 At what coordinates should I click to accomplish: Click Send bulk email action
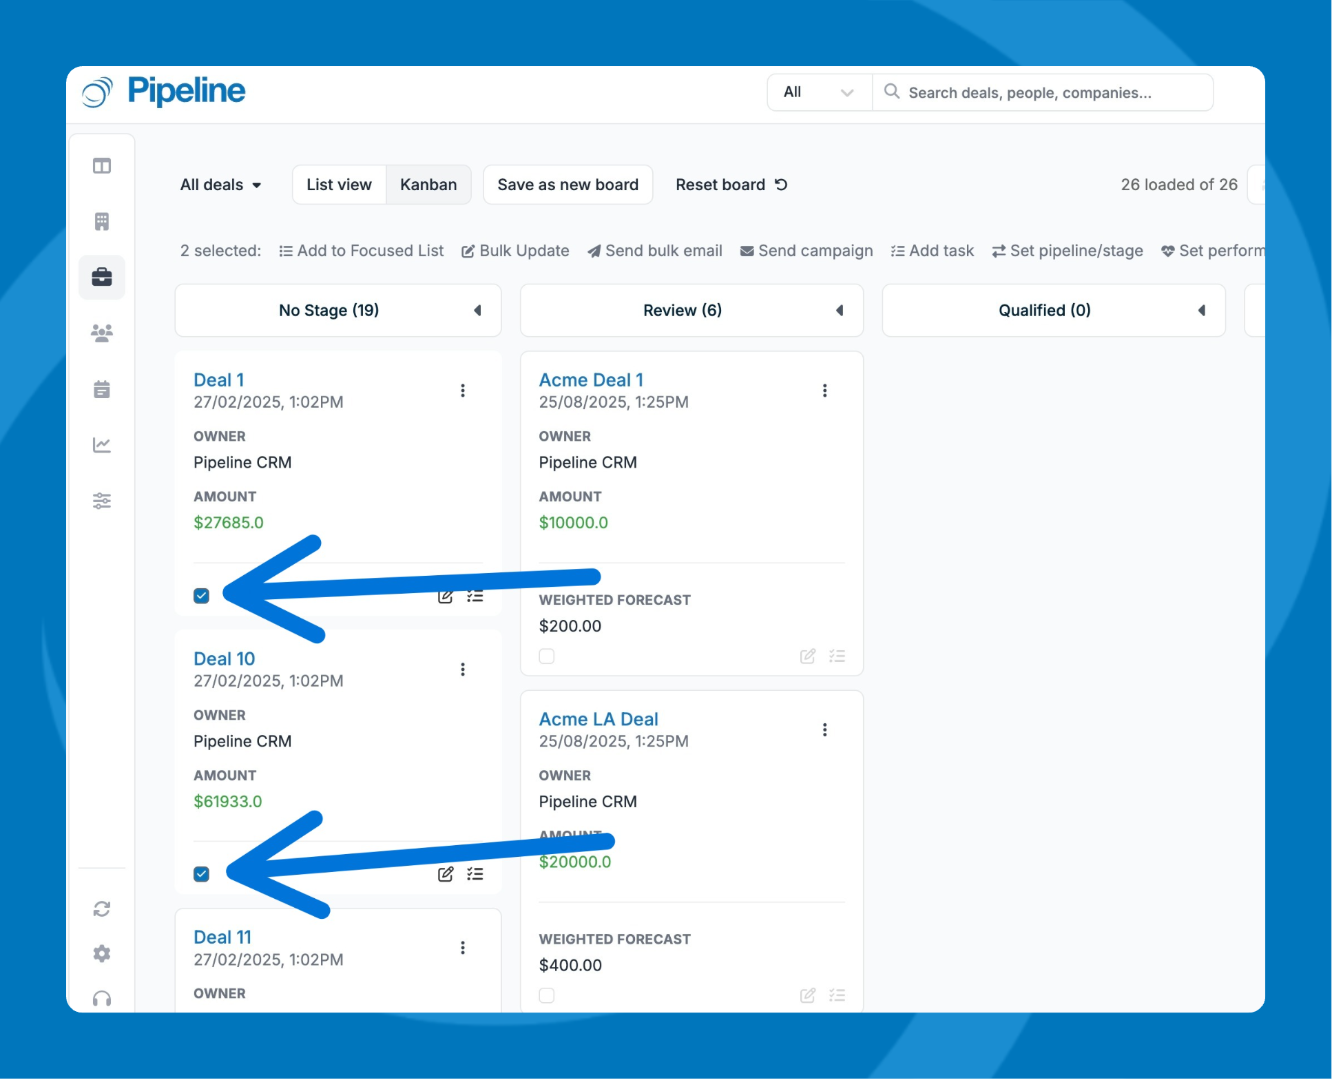pos(655,251)
